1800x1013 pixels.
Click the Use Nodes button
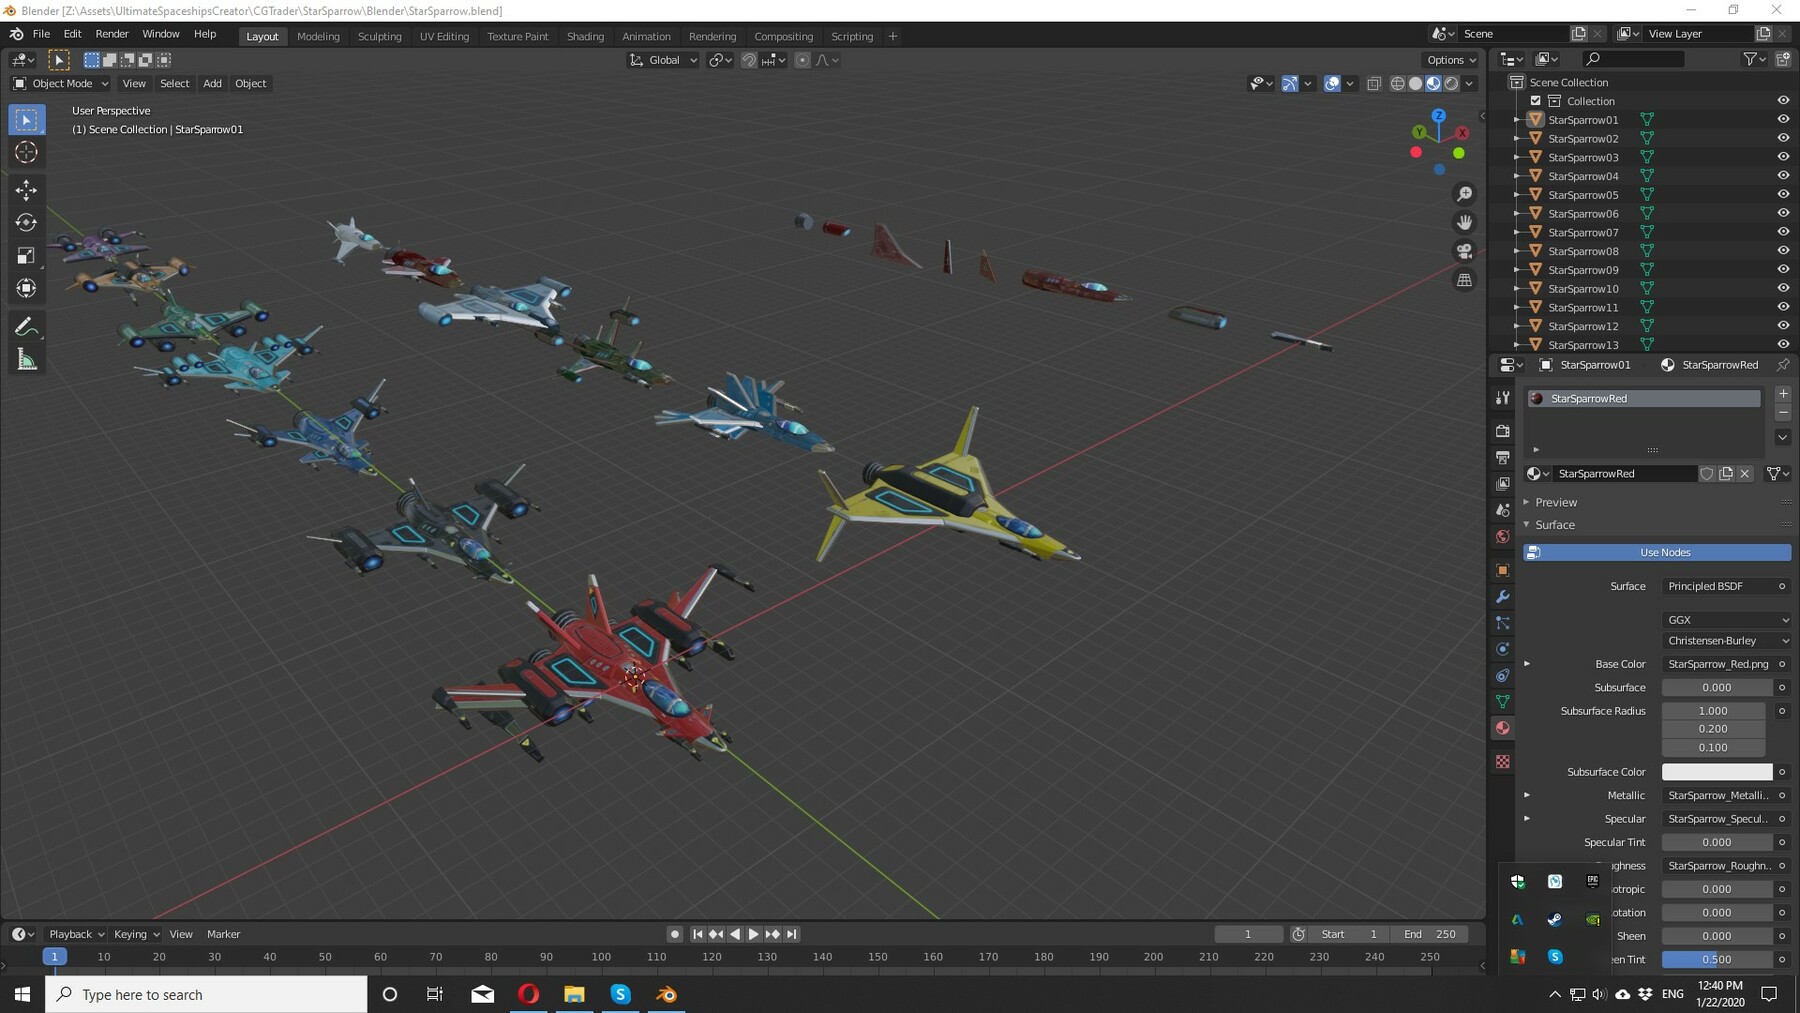point(1663,552)
